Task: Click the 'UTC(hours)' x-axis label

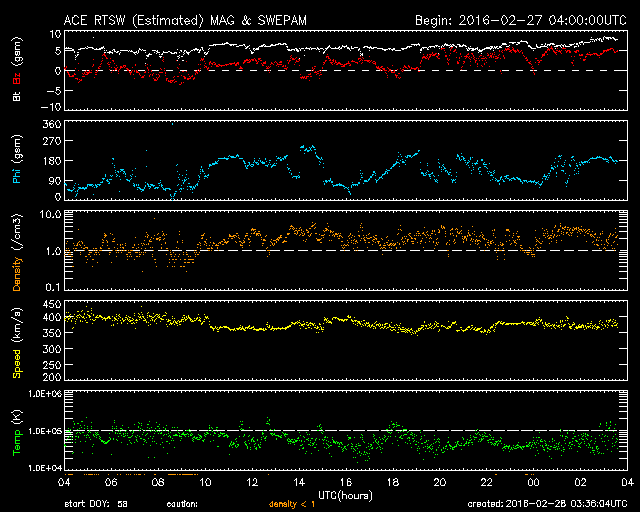Action: (x=345, y=495)
